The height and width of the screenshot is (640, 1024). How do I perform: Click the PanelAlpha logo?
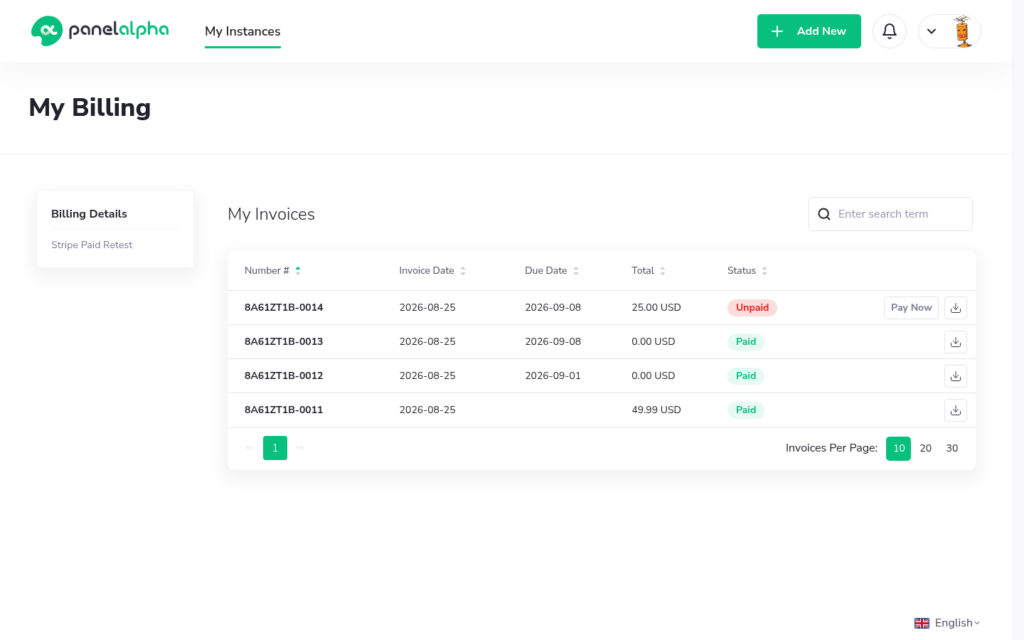click(100, 31)
